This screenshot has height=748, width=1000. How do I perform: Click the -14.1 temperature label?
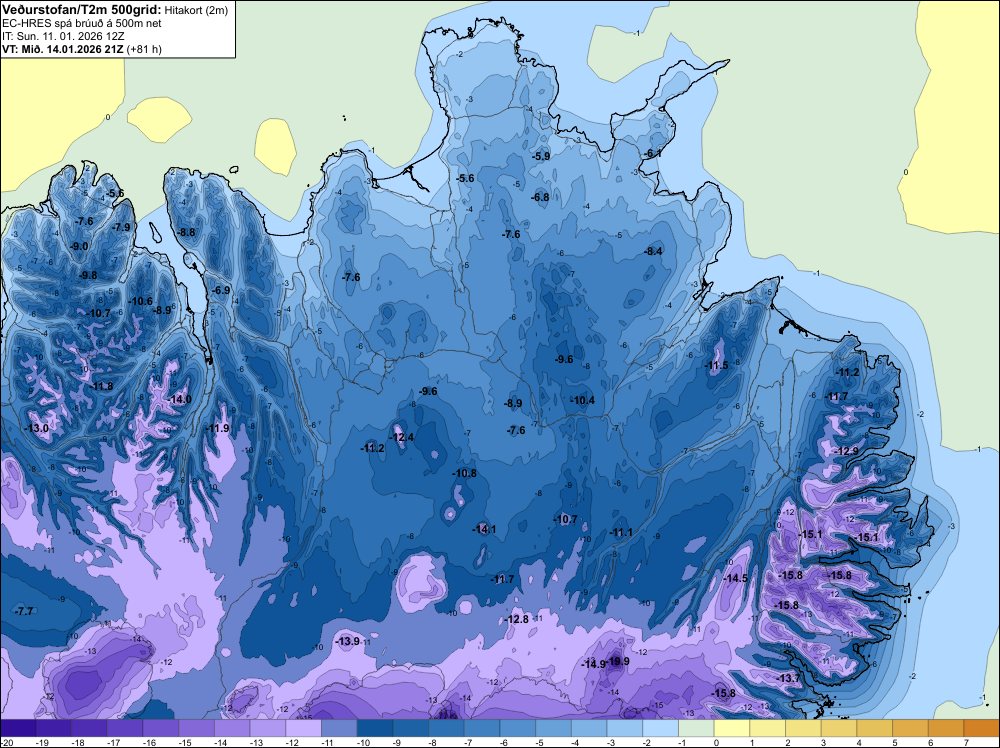[484, 529]
